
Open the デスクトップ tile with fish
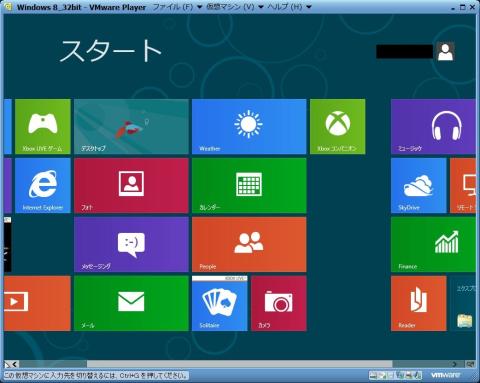(x=131, y=127)
